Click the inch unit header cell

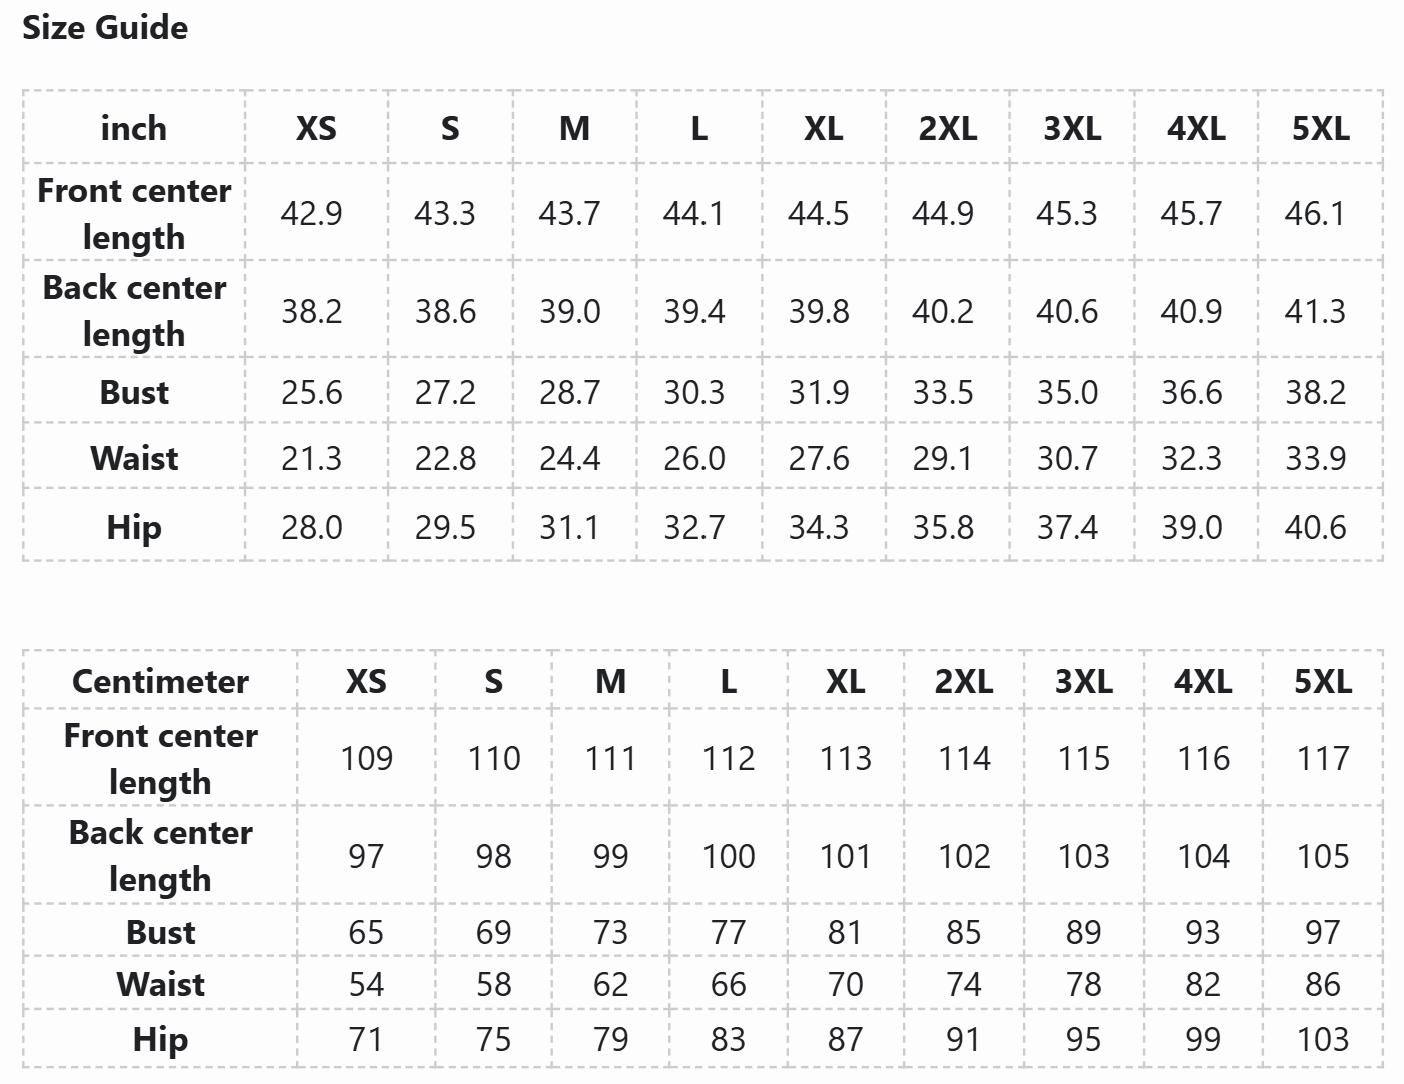(133, 128)
